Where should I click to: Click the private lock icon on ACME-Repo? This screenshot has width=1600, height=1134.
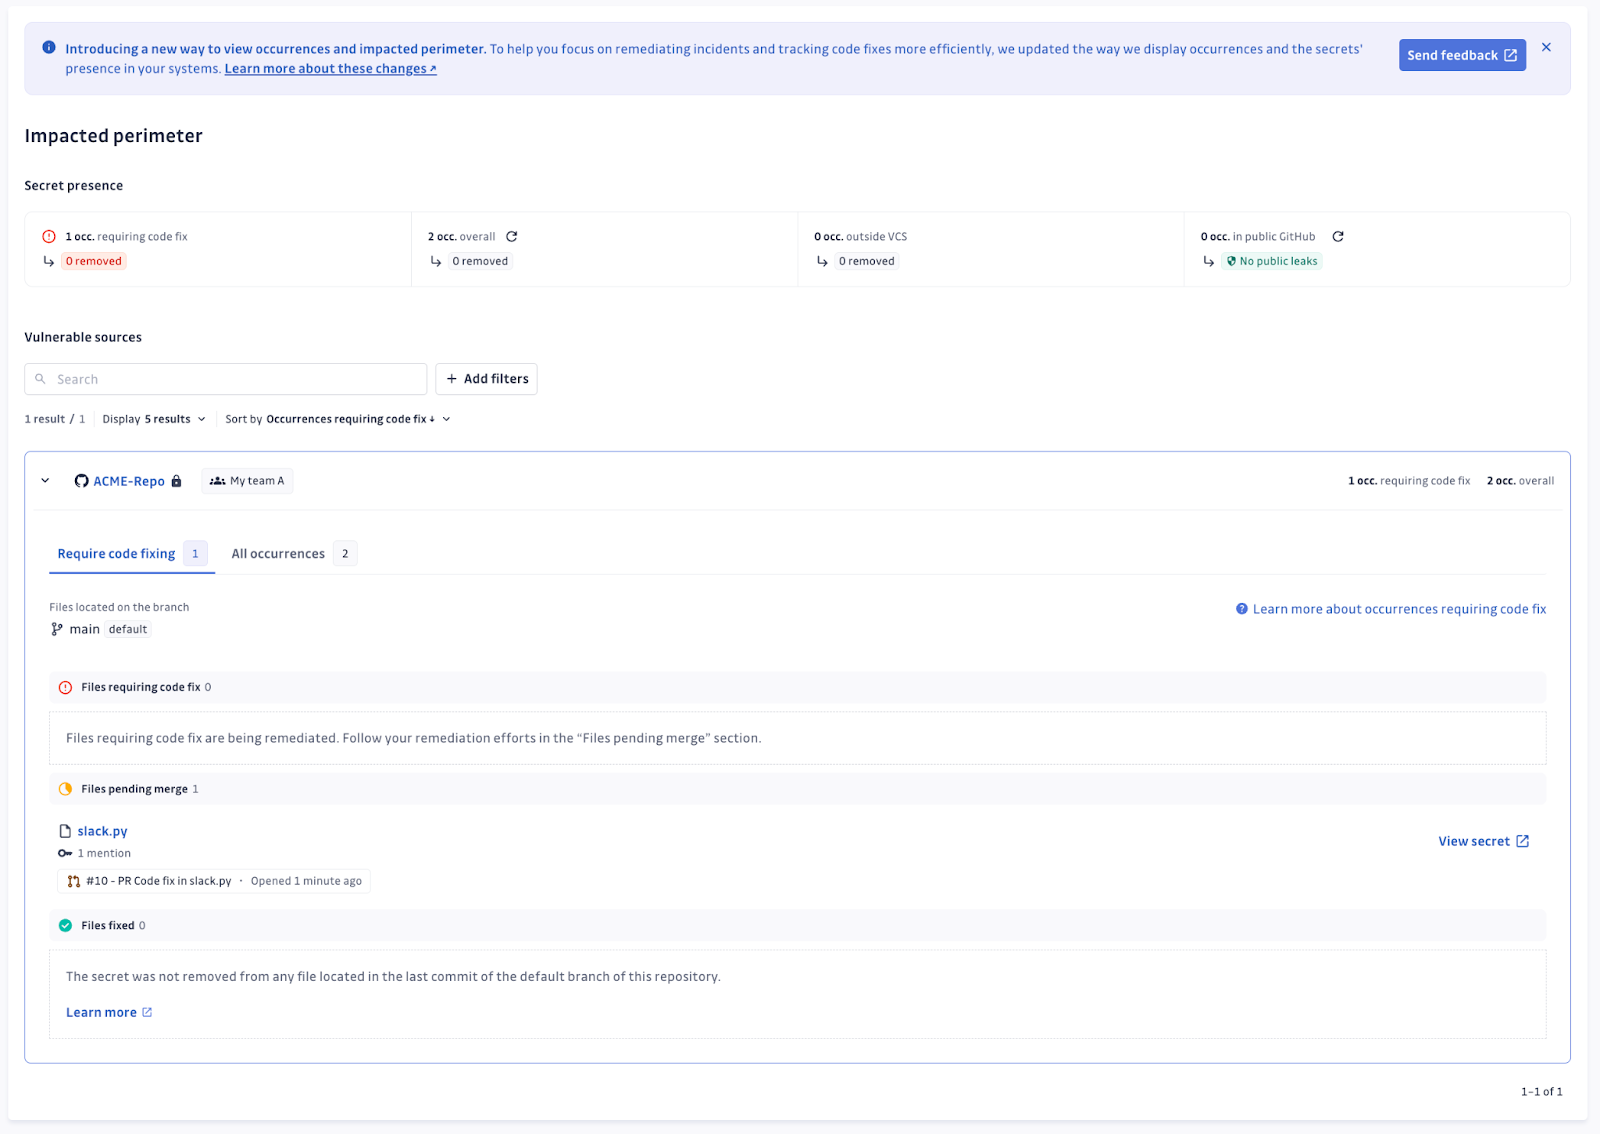point(178,480)
